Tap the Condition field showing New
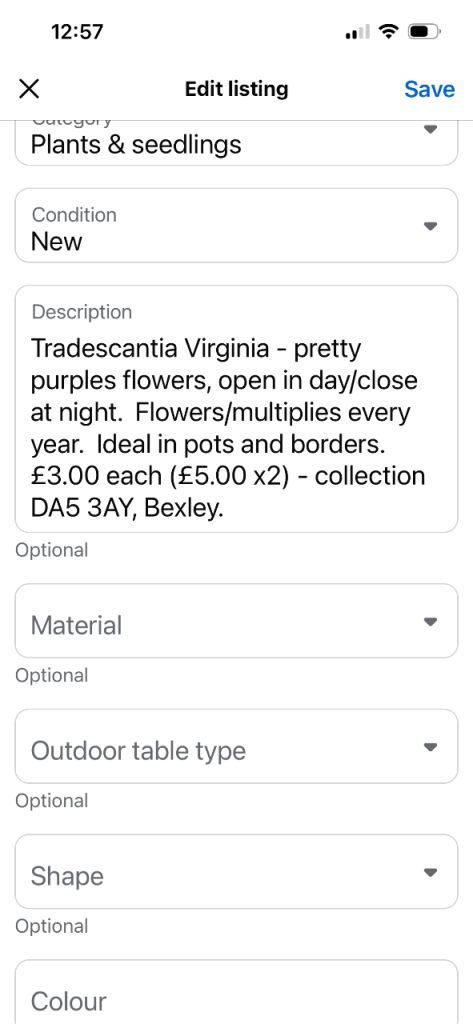This screenshot has height=1024, width=473. click(236, 225)
